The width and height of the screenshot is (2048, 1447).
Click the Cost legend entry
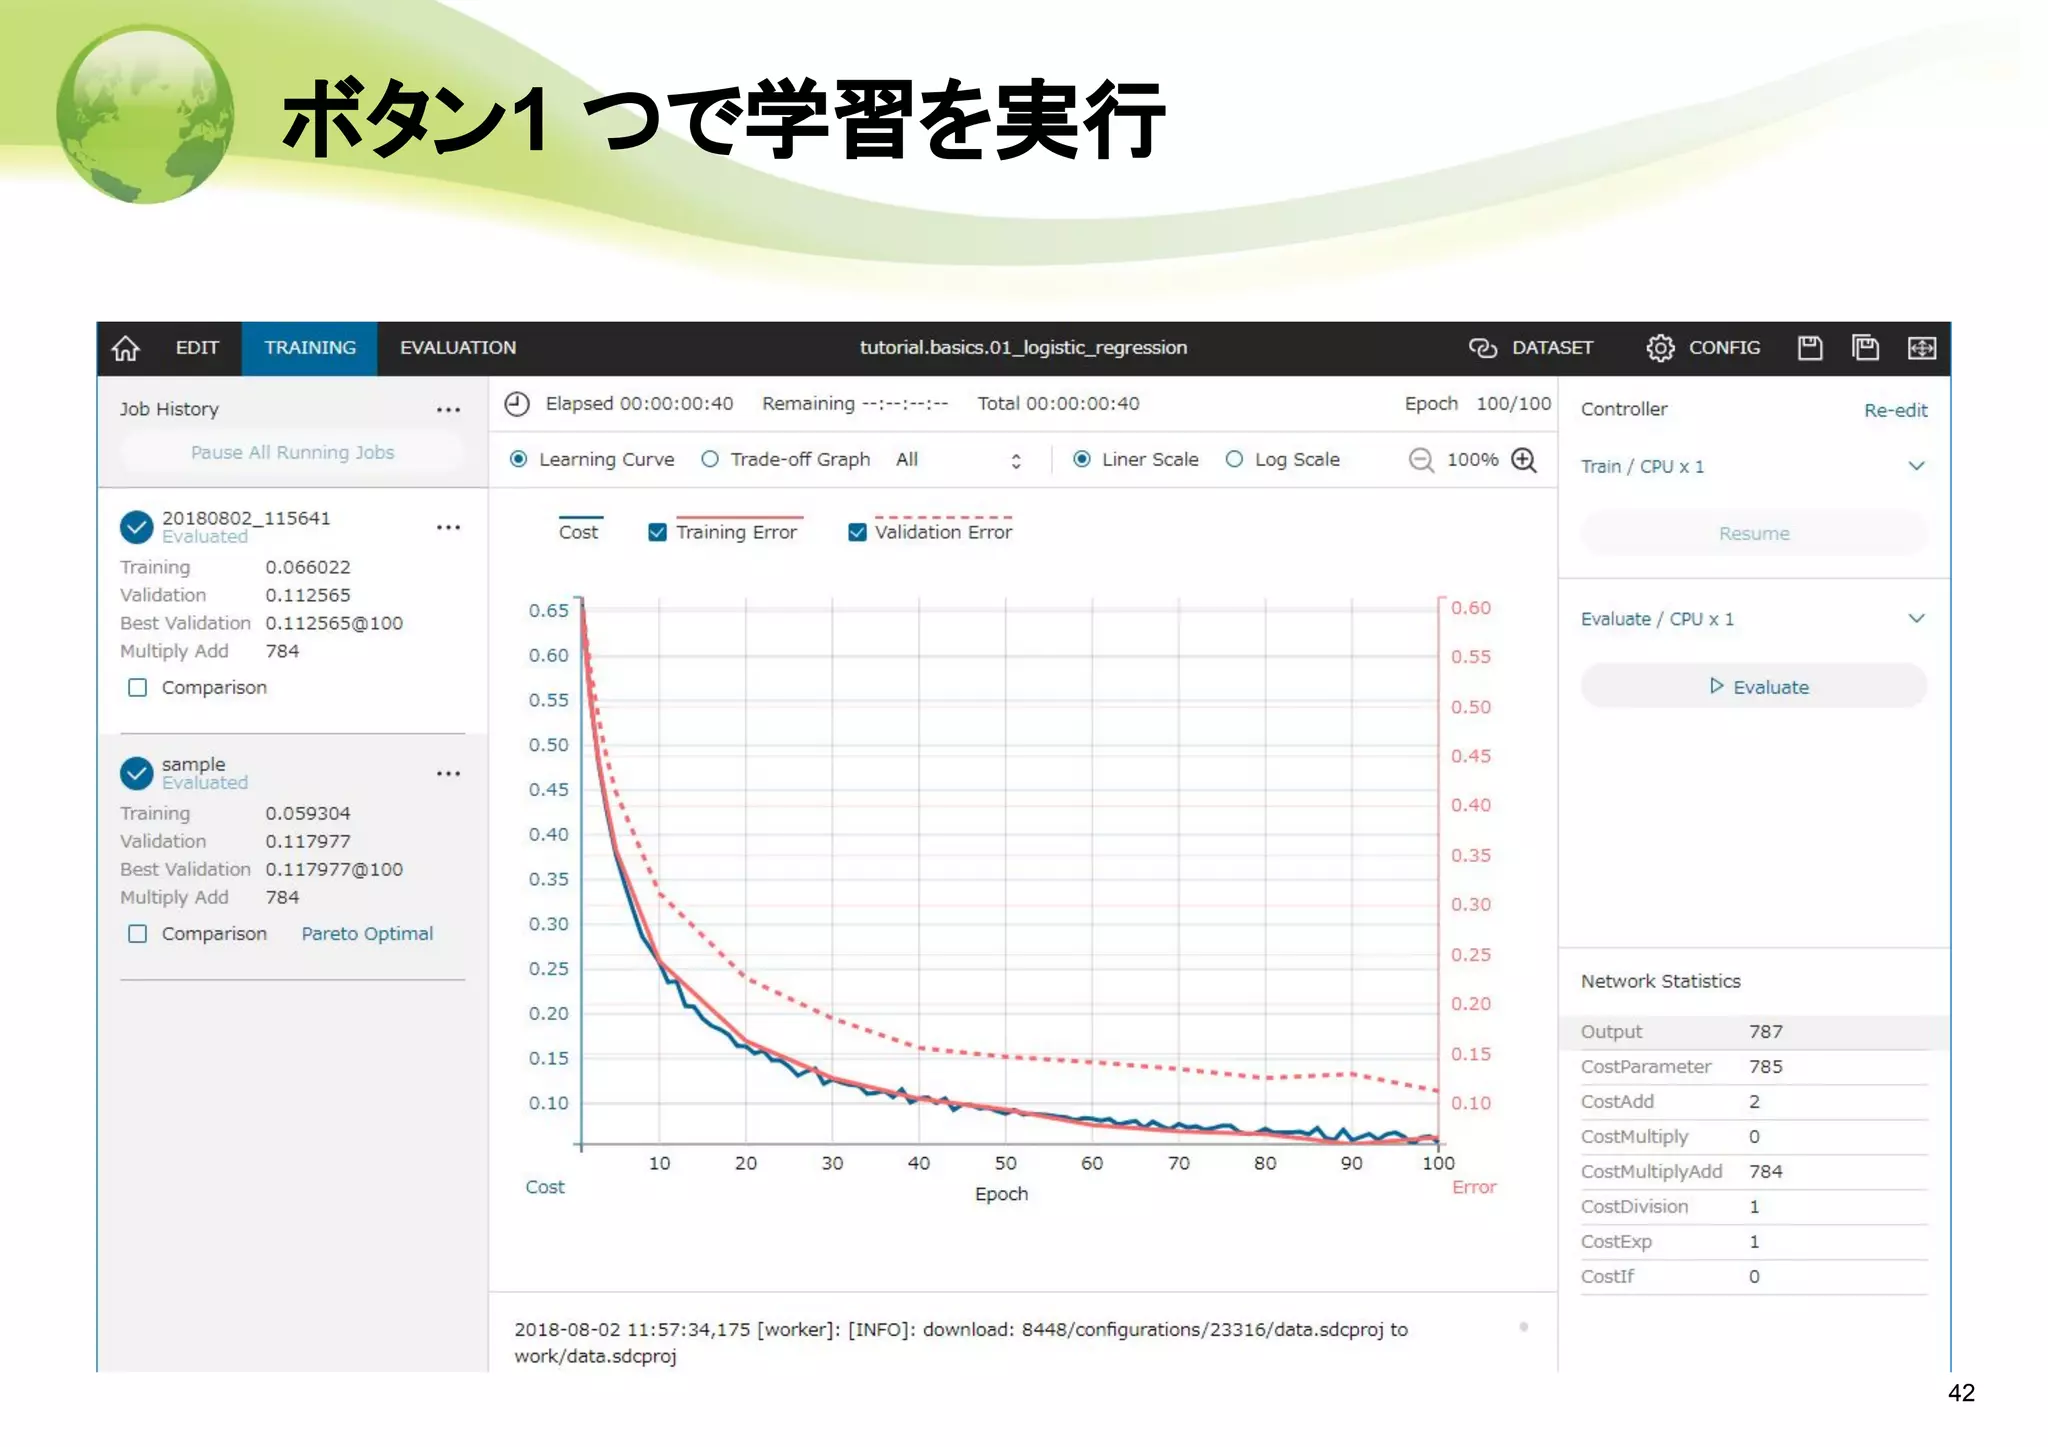578,531
